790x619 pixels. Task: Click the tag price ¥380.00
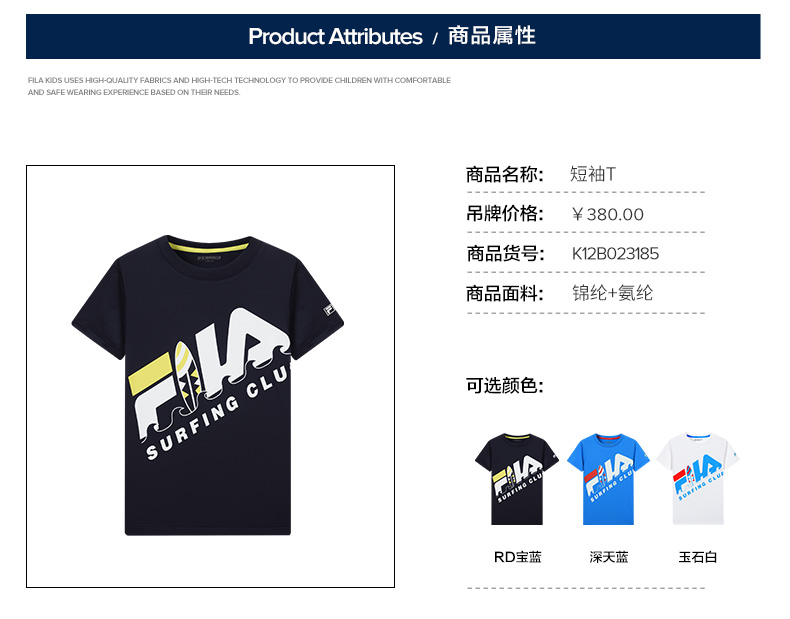click(608, 214)
